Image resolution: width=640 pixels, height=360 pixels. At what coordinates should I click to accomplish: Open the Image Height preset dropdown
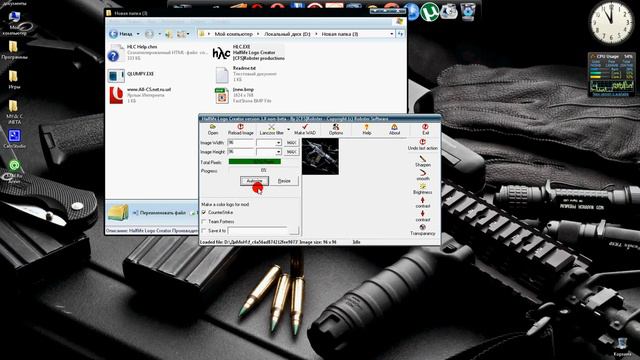click(x=278, y=152)
